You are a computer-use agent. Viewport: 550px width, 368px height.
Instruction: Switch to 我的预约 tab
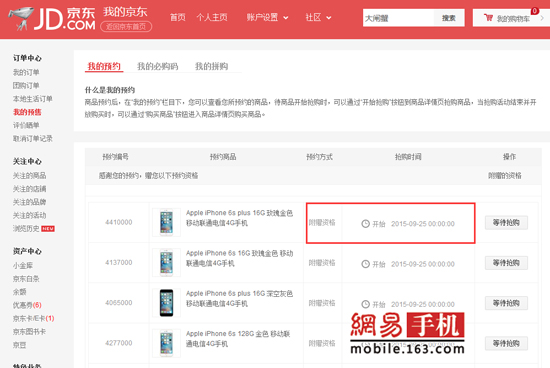[104, 66]
